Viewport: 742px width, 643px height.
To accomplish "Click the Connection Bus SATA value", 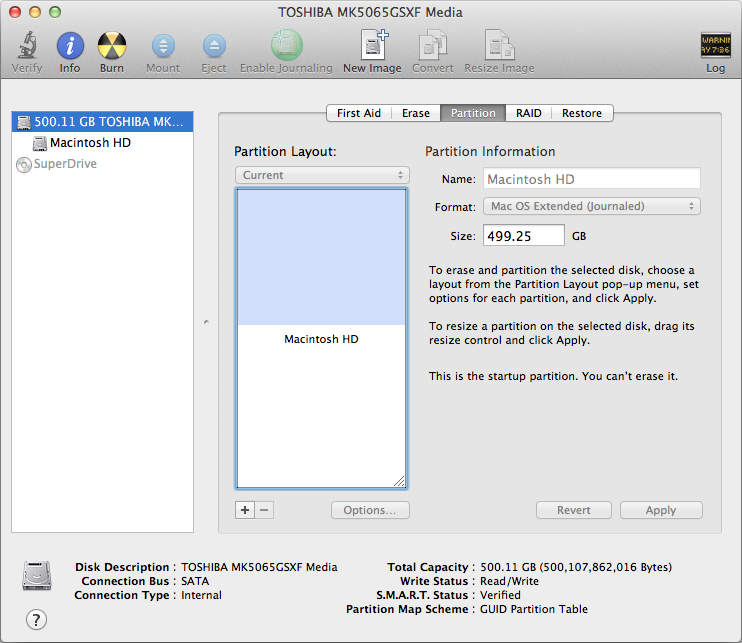I will pyautogui.click(x=195, y=581).
